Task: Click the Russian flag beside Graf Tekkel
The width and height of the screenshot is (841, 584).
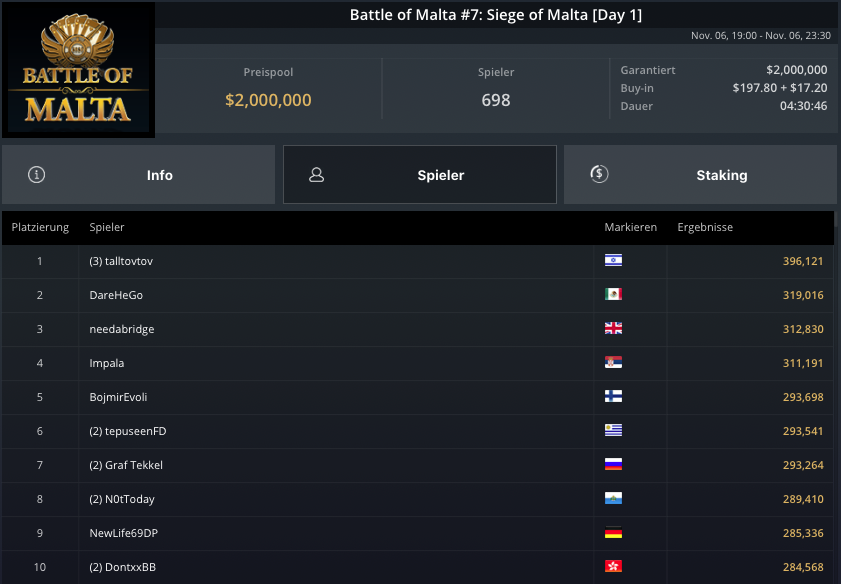Action: pyautogui.click(x=613, y=465)
